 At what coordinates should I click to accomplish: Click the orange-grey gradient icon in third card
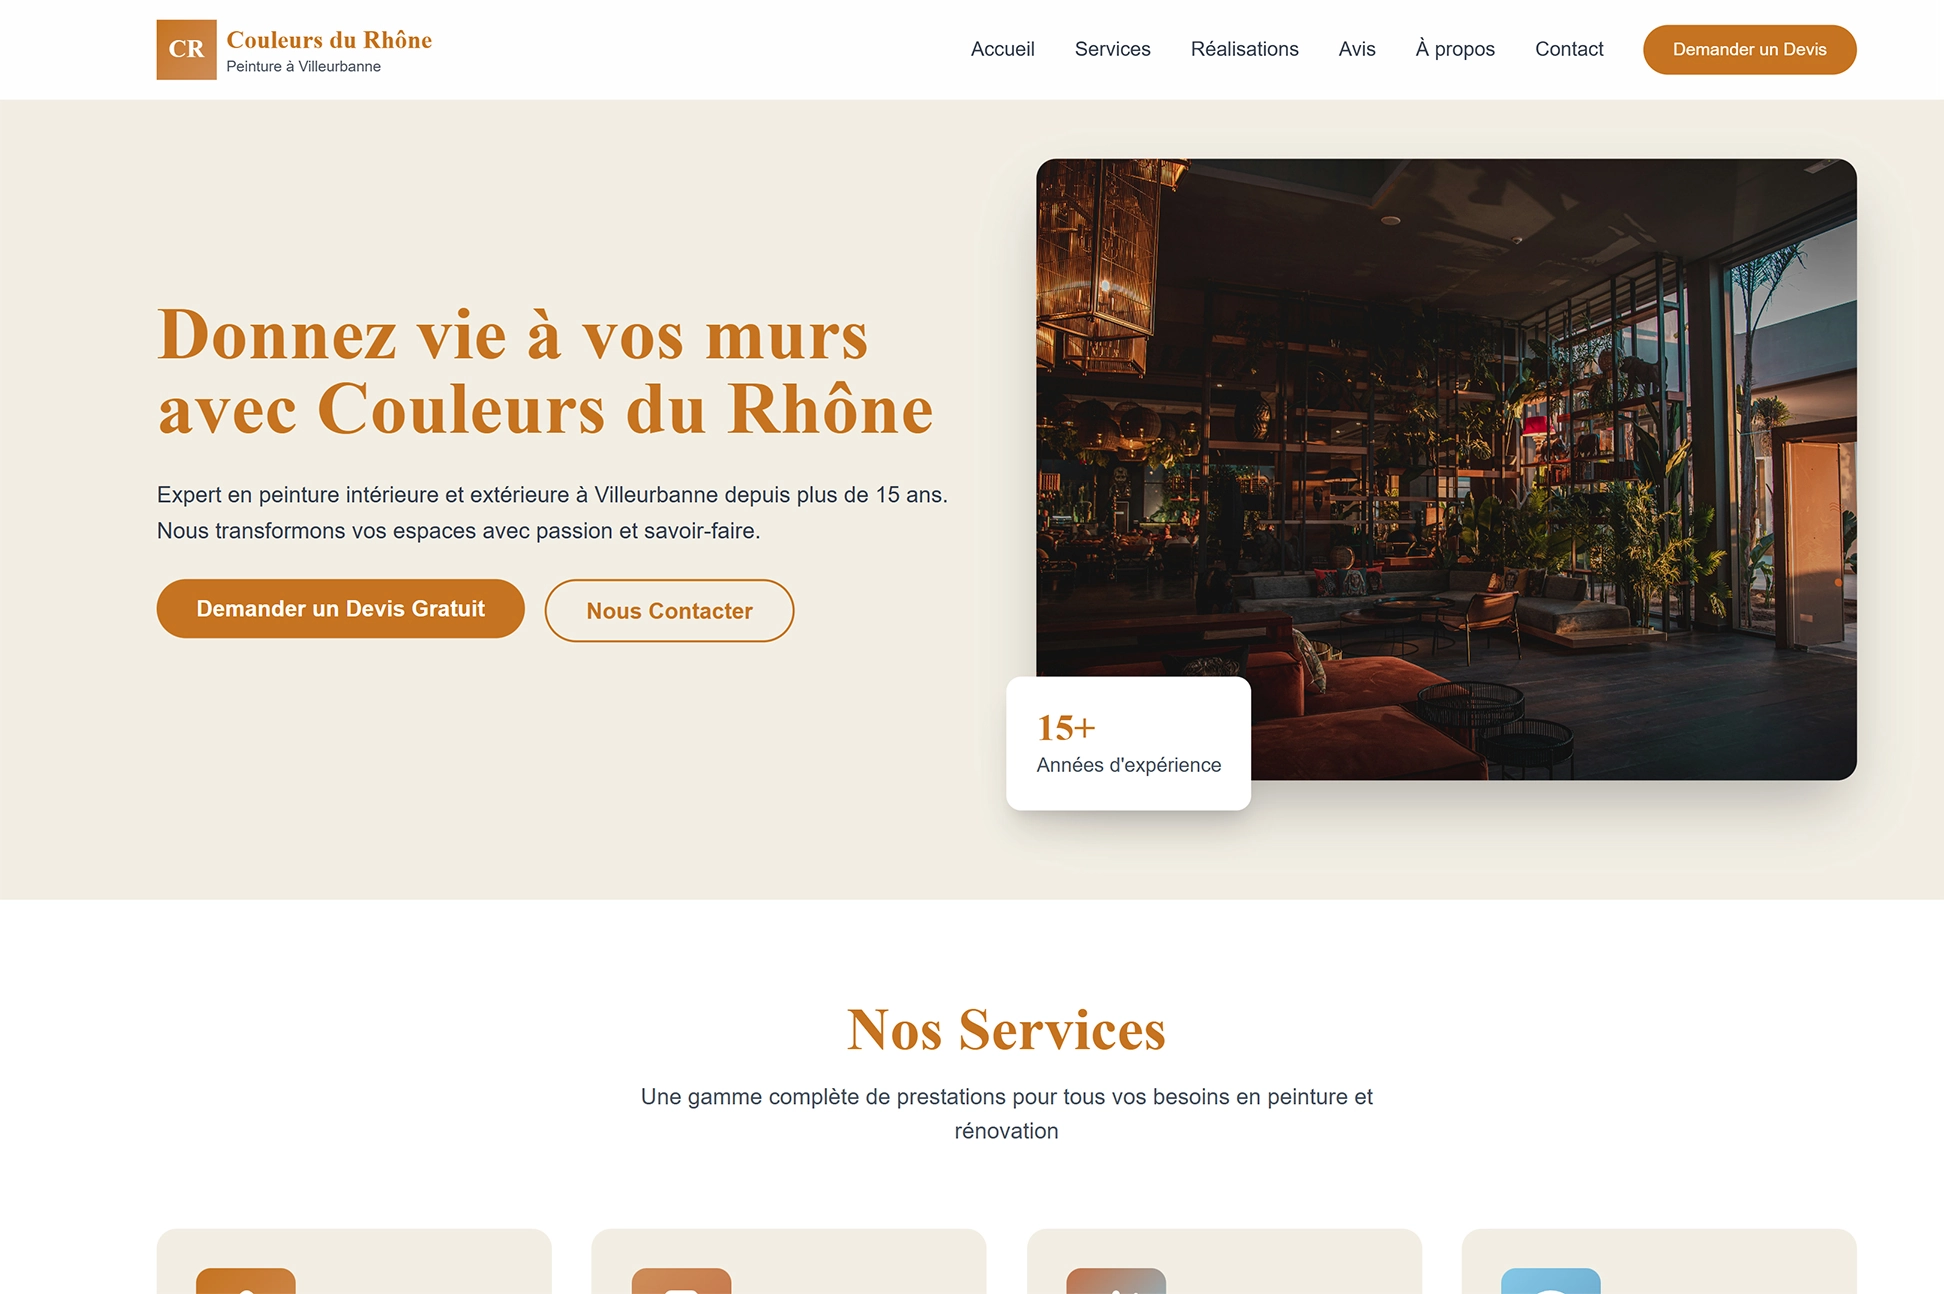pos(1116,1281)
